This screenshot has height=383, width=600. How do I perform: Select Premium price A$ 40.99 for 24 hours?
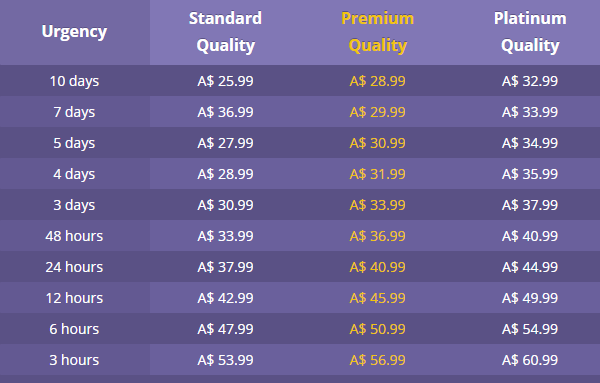[378, 267]
